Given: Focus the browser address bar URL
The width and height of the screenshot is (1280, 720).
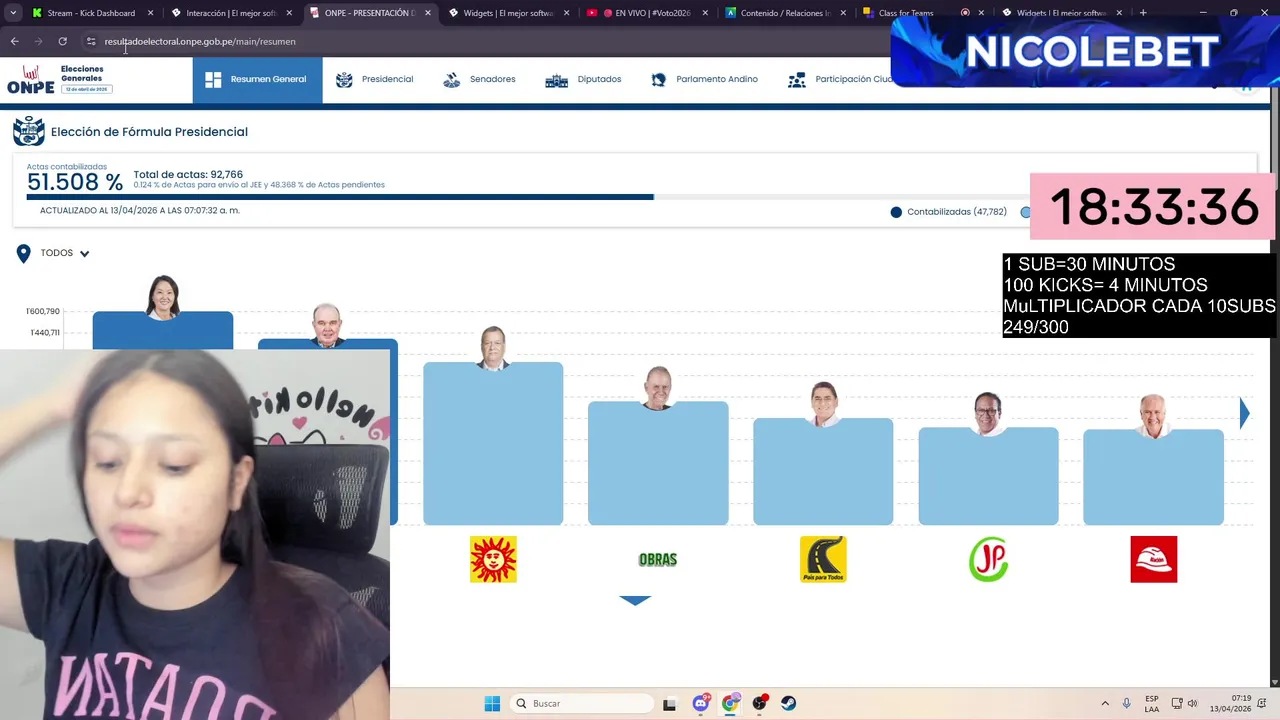Looking at the screenshot, I should pos(200,41).
